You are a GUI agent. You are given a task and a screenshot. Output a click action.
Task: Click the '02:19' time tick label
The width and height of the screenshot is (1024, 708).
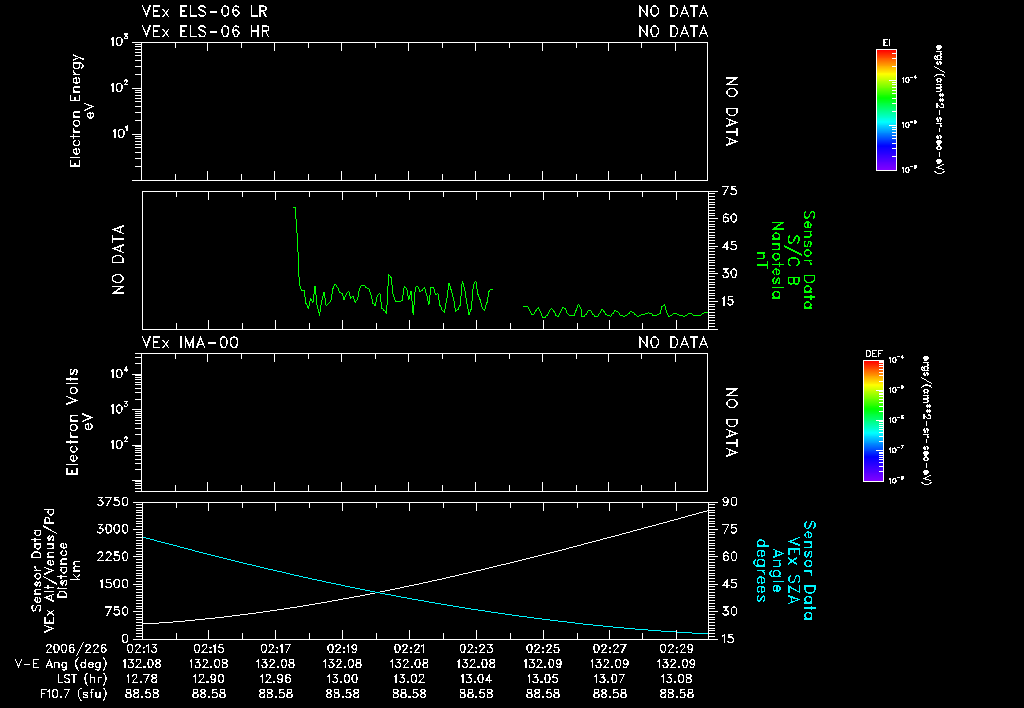click(342, 649)
